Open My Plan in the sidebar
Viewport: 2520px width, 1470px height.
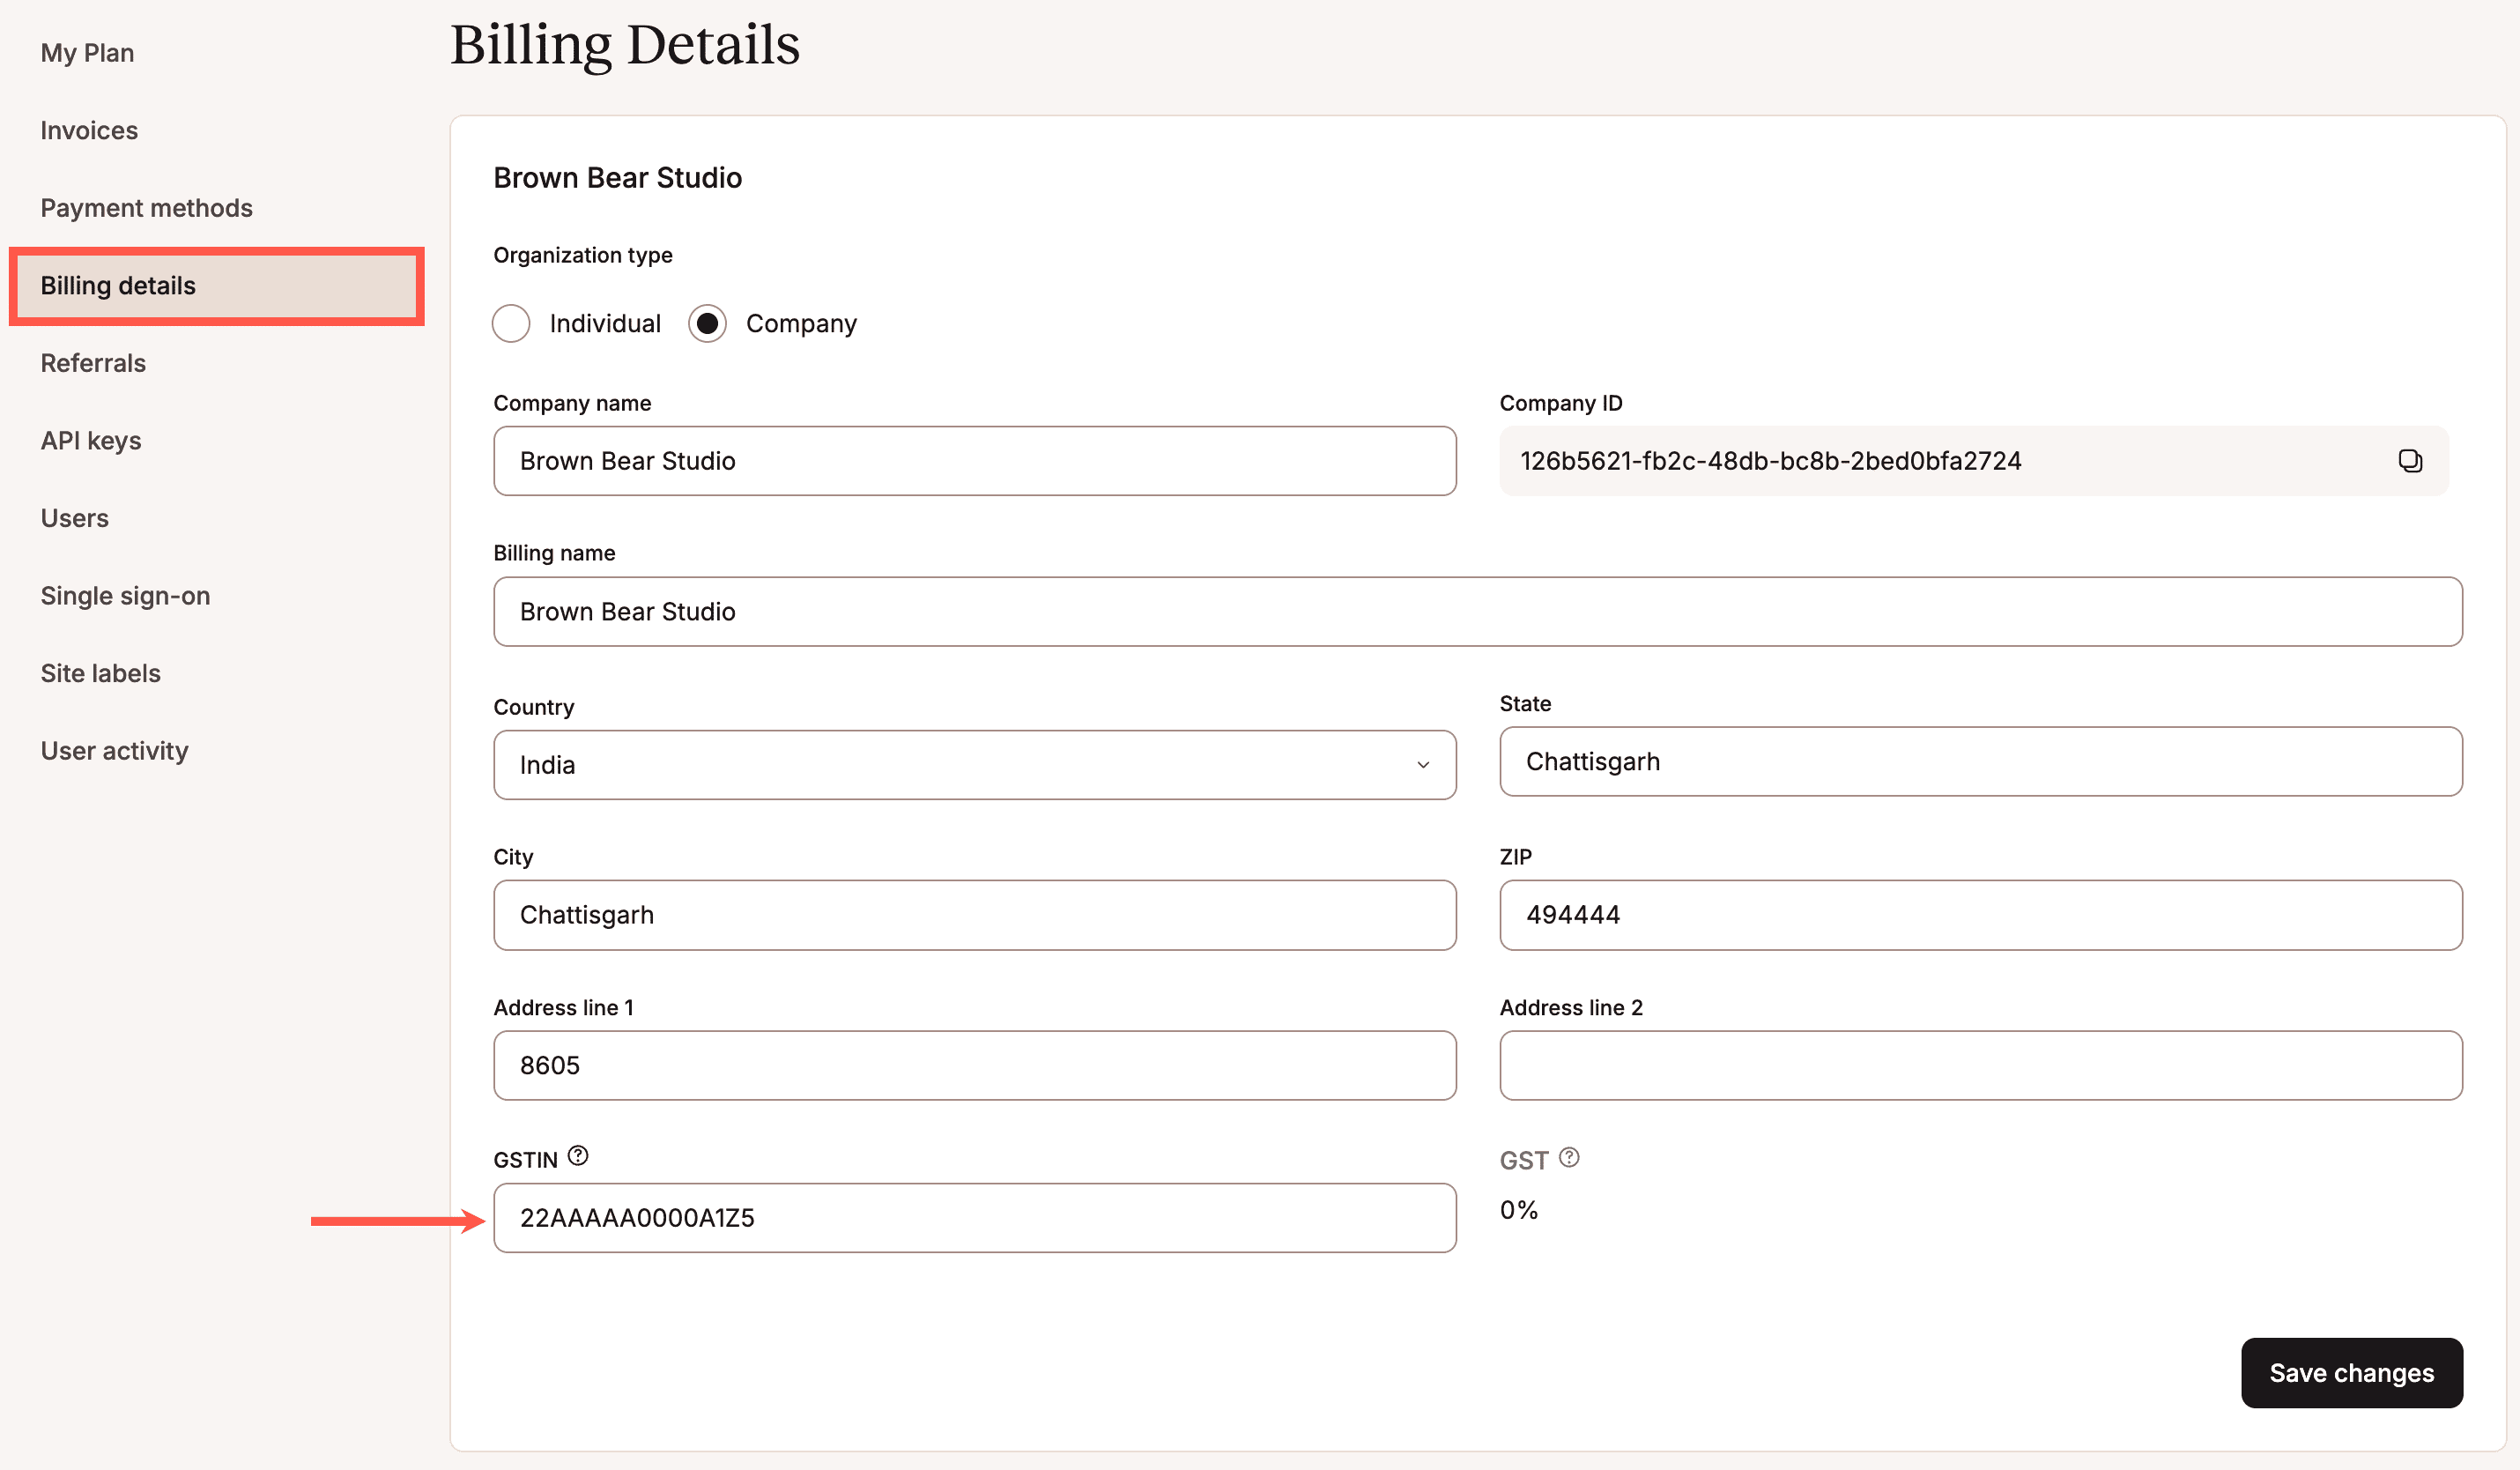pyautogui.click(x=87, y=53)
